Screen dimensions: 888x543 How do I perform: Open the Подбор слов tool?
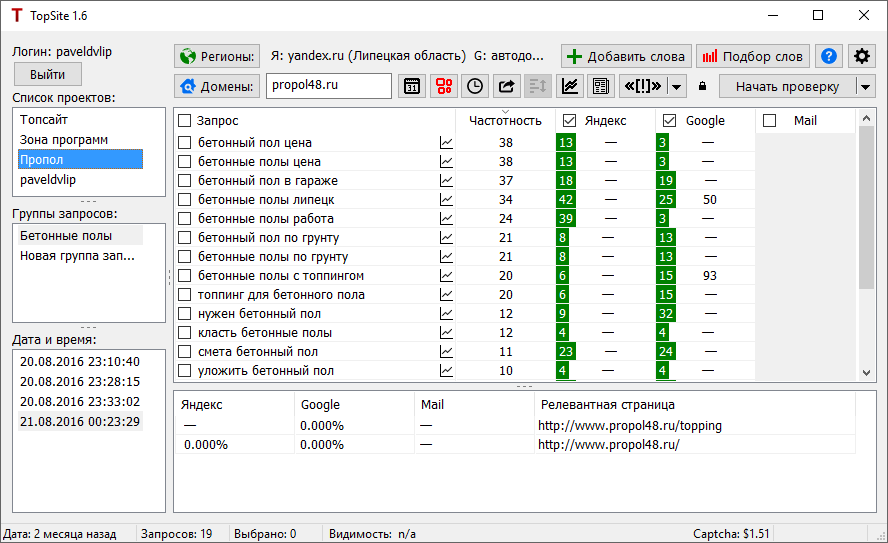[753, 56]
